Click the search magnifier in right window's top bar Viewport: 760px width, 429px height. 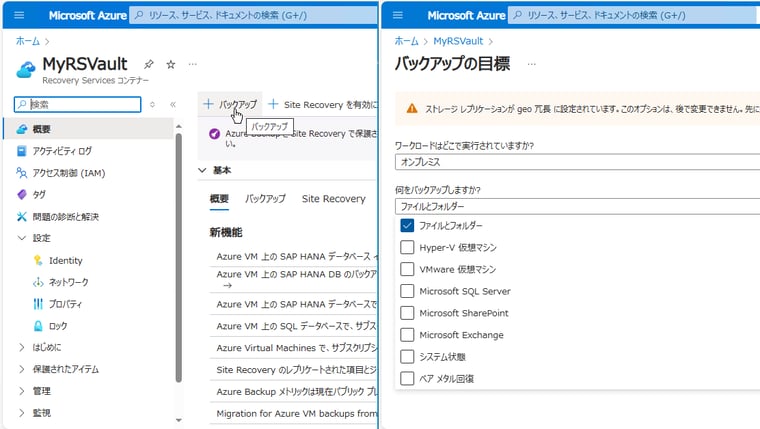[x=517, y=15]
